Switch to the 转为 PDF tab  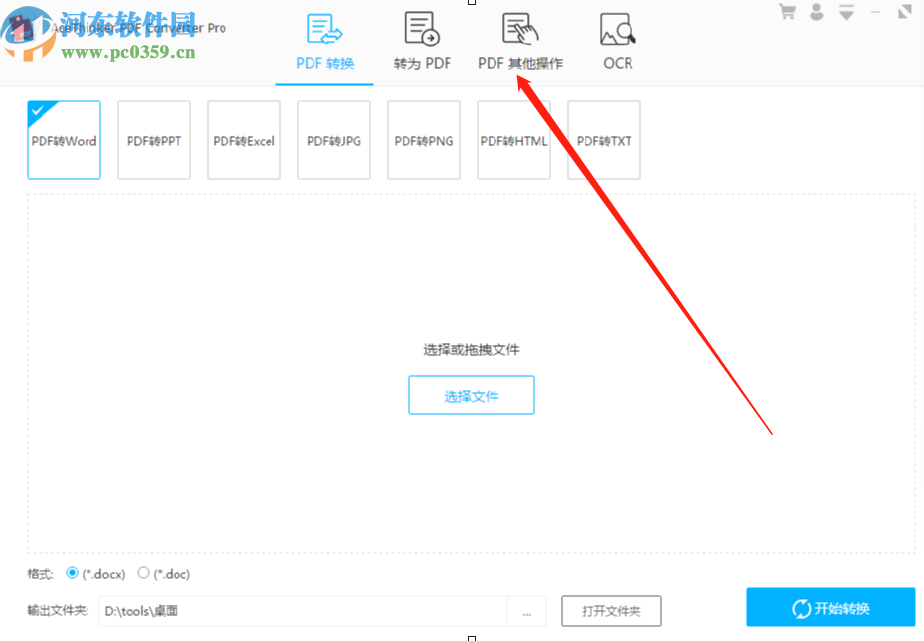click(422, 43)
